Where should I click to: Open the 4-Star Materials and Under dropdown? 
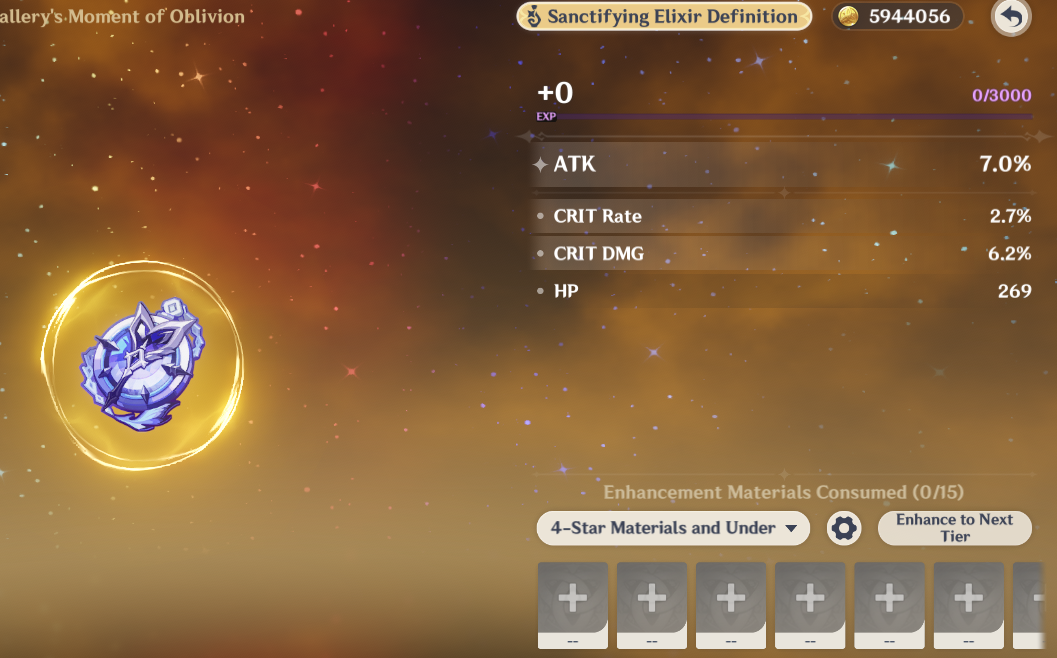[673, 528]
